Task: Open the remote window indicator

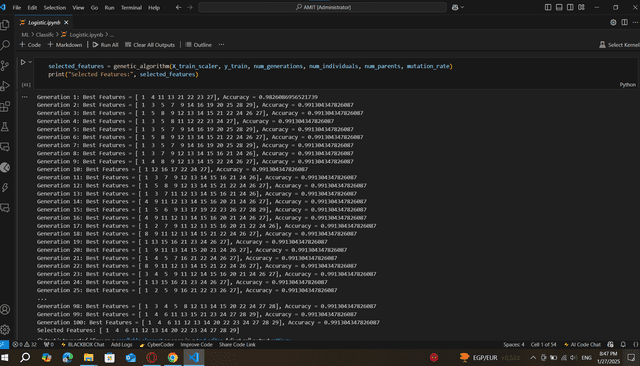Action: point(4,344)
